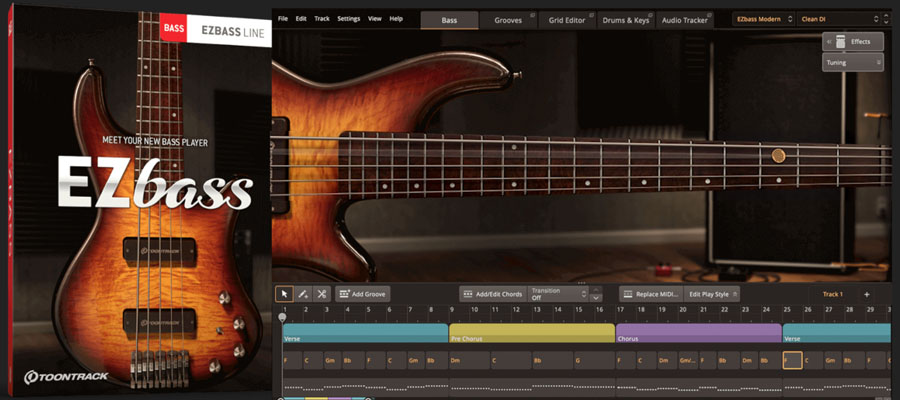
Task: Click the MIDI notes block under Pre Chorus
Action: coord(532,386)
